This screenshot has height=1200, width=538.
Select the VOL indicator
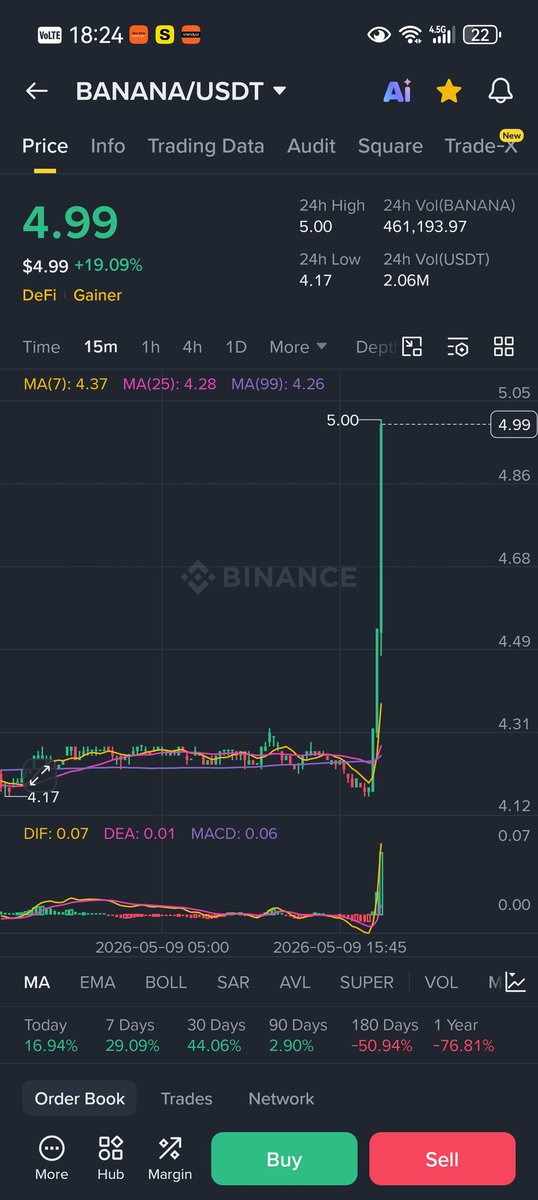441,982
